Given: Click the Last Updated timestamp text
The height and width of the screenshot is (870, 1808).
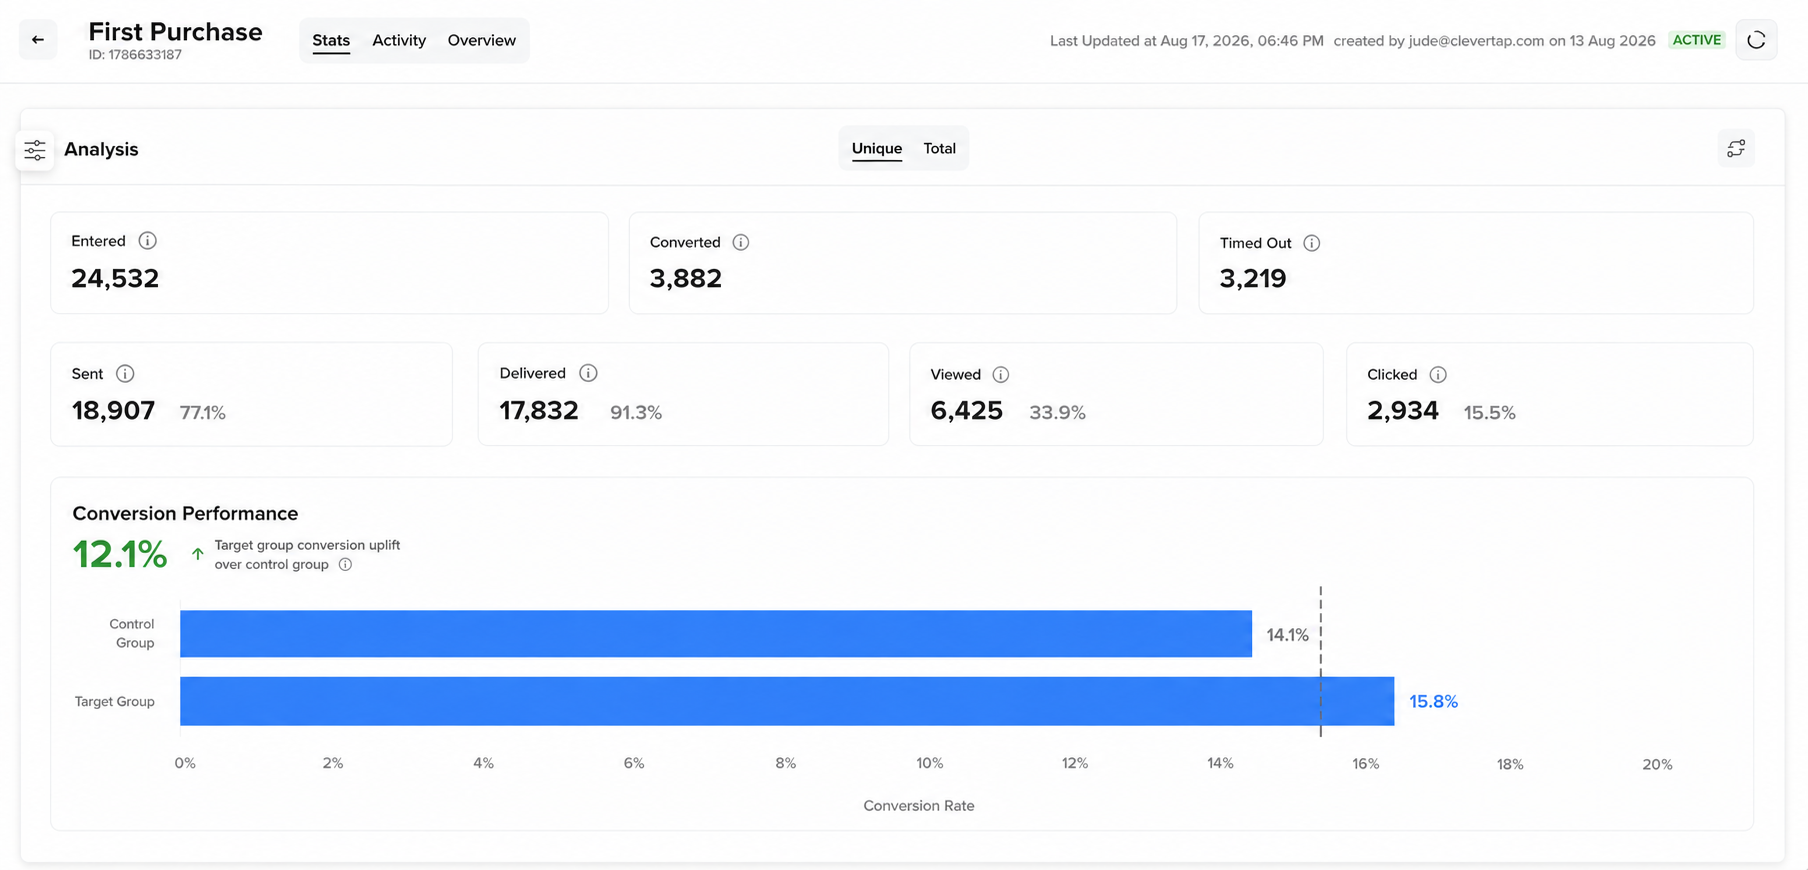Looking at the screenshot, I should point(1187,41).
